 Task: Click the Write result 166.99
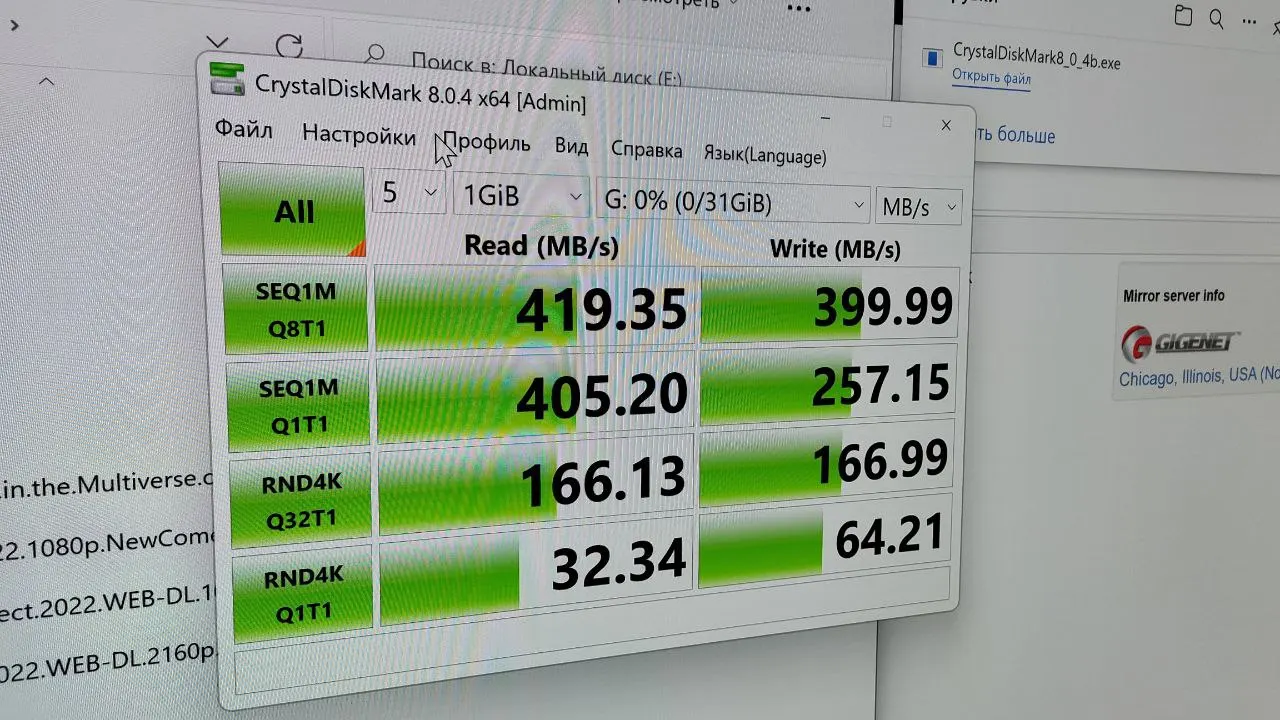coord(825,461)
